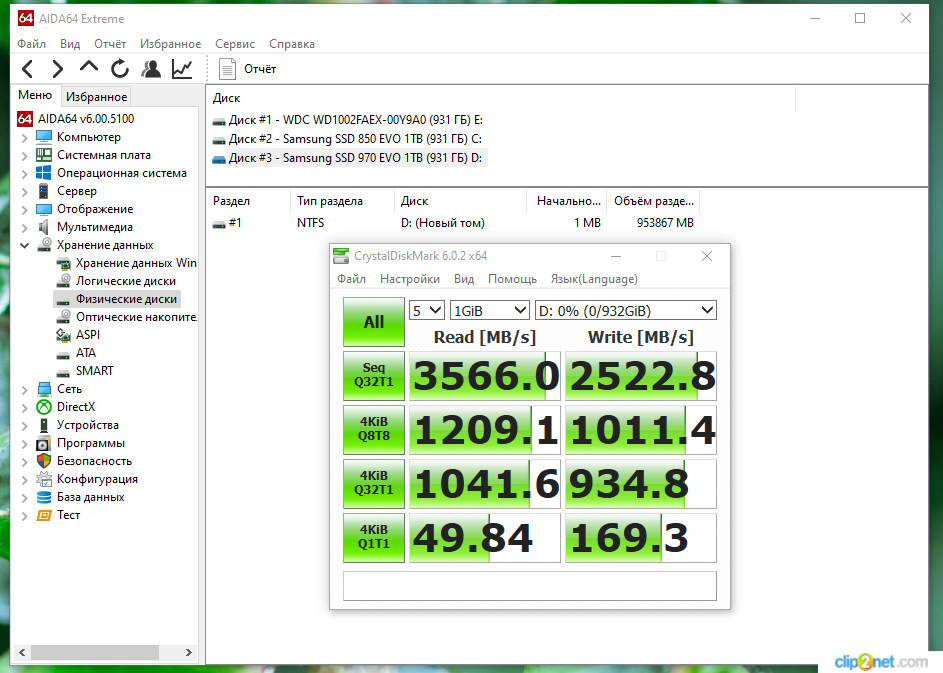
Task: Go back with the left arrow icon
Action: point(27,69)
